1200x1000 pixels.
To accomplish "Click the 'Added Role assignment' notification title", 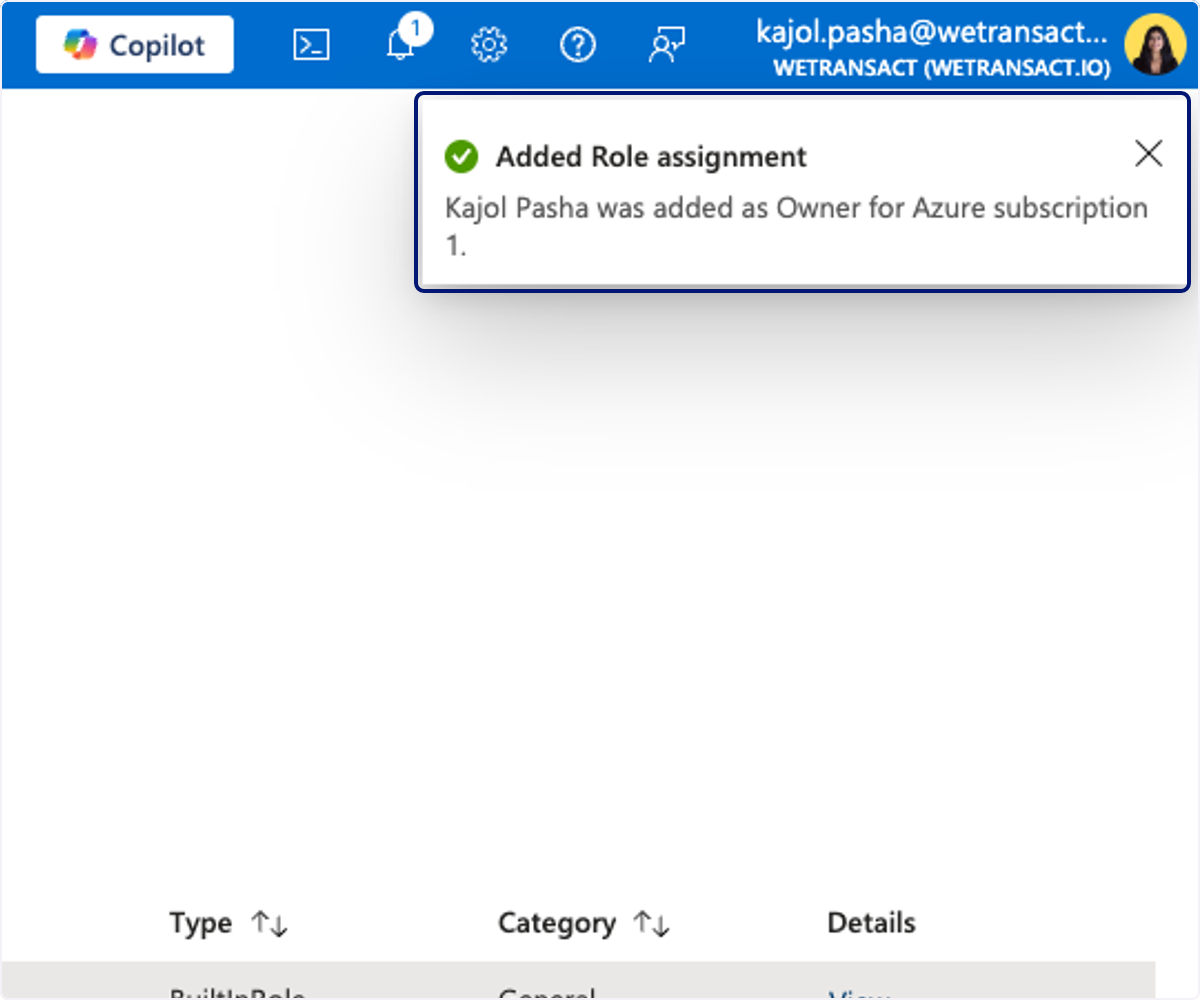I will point(651,157).
